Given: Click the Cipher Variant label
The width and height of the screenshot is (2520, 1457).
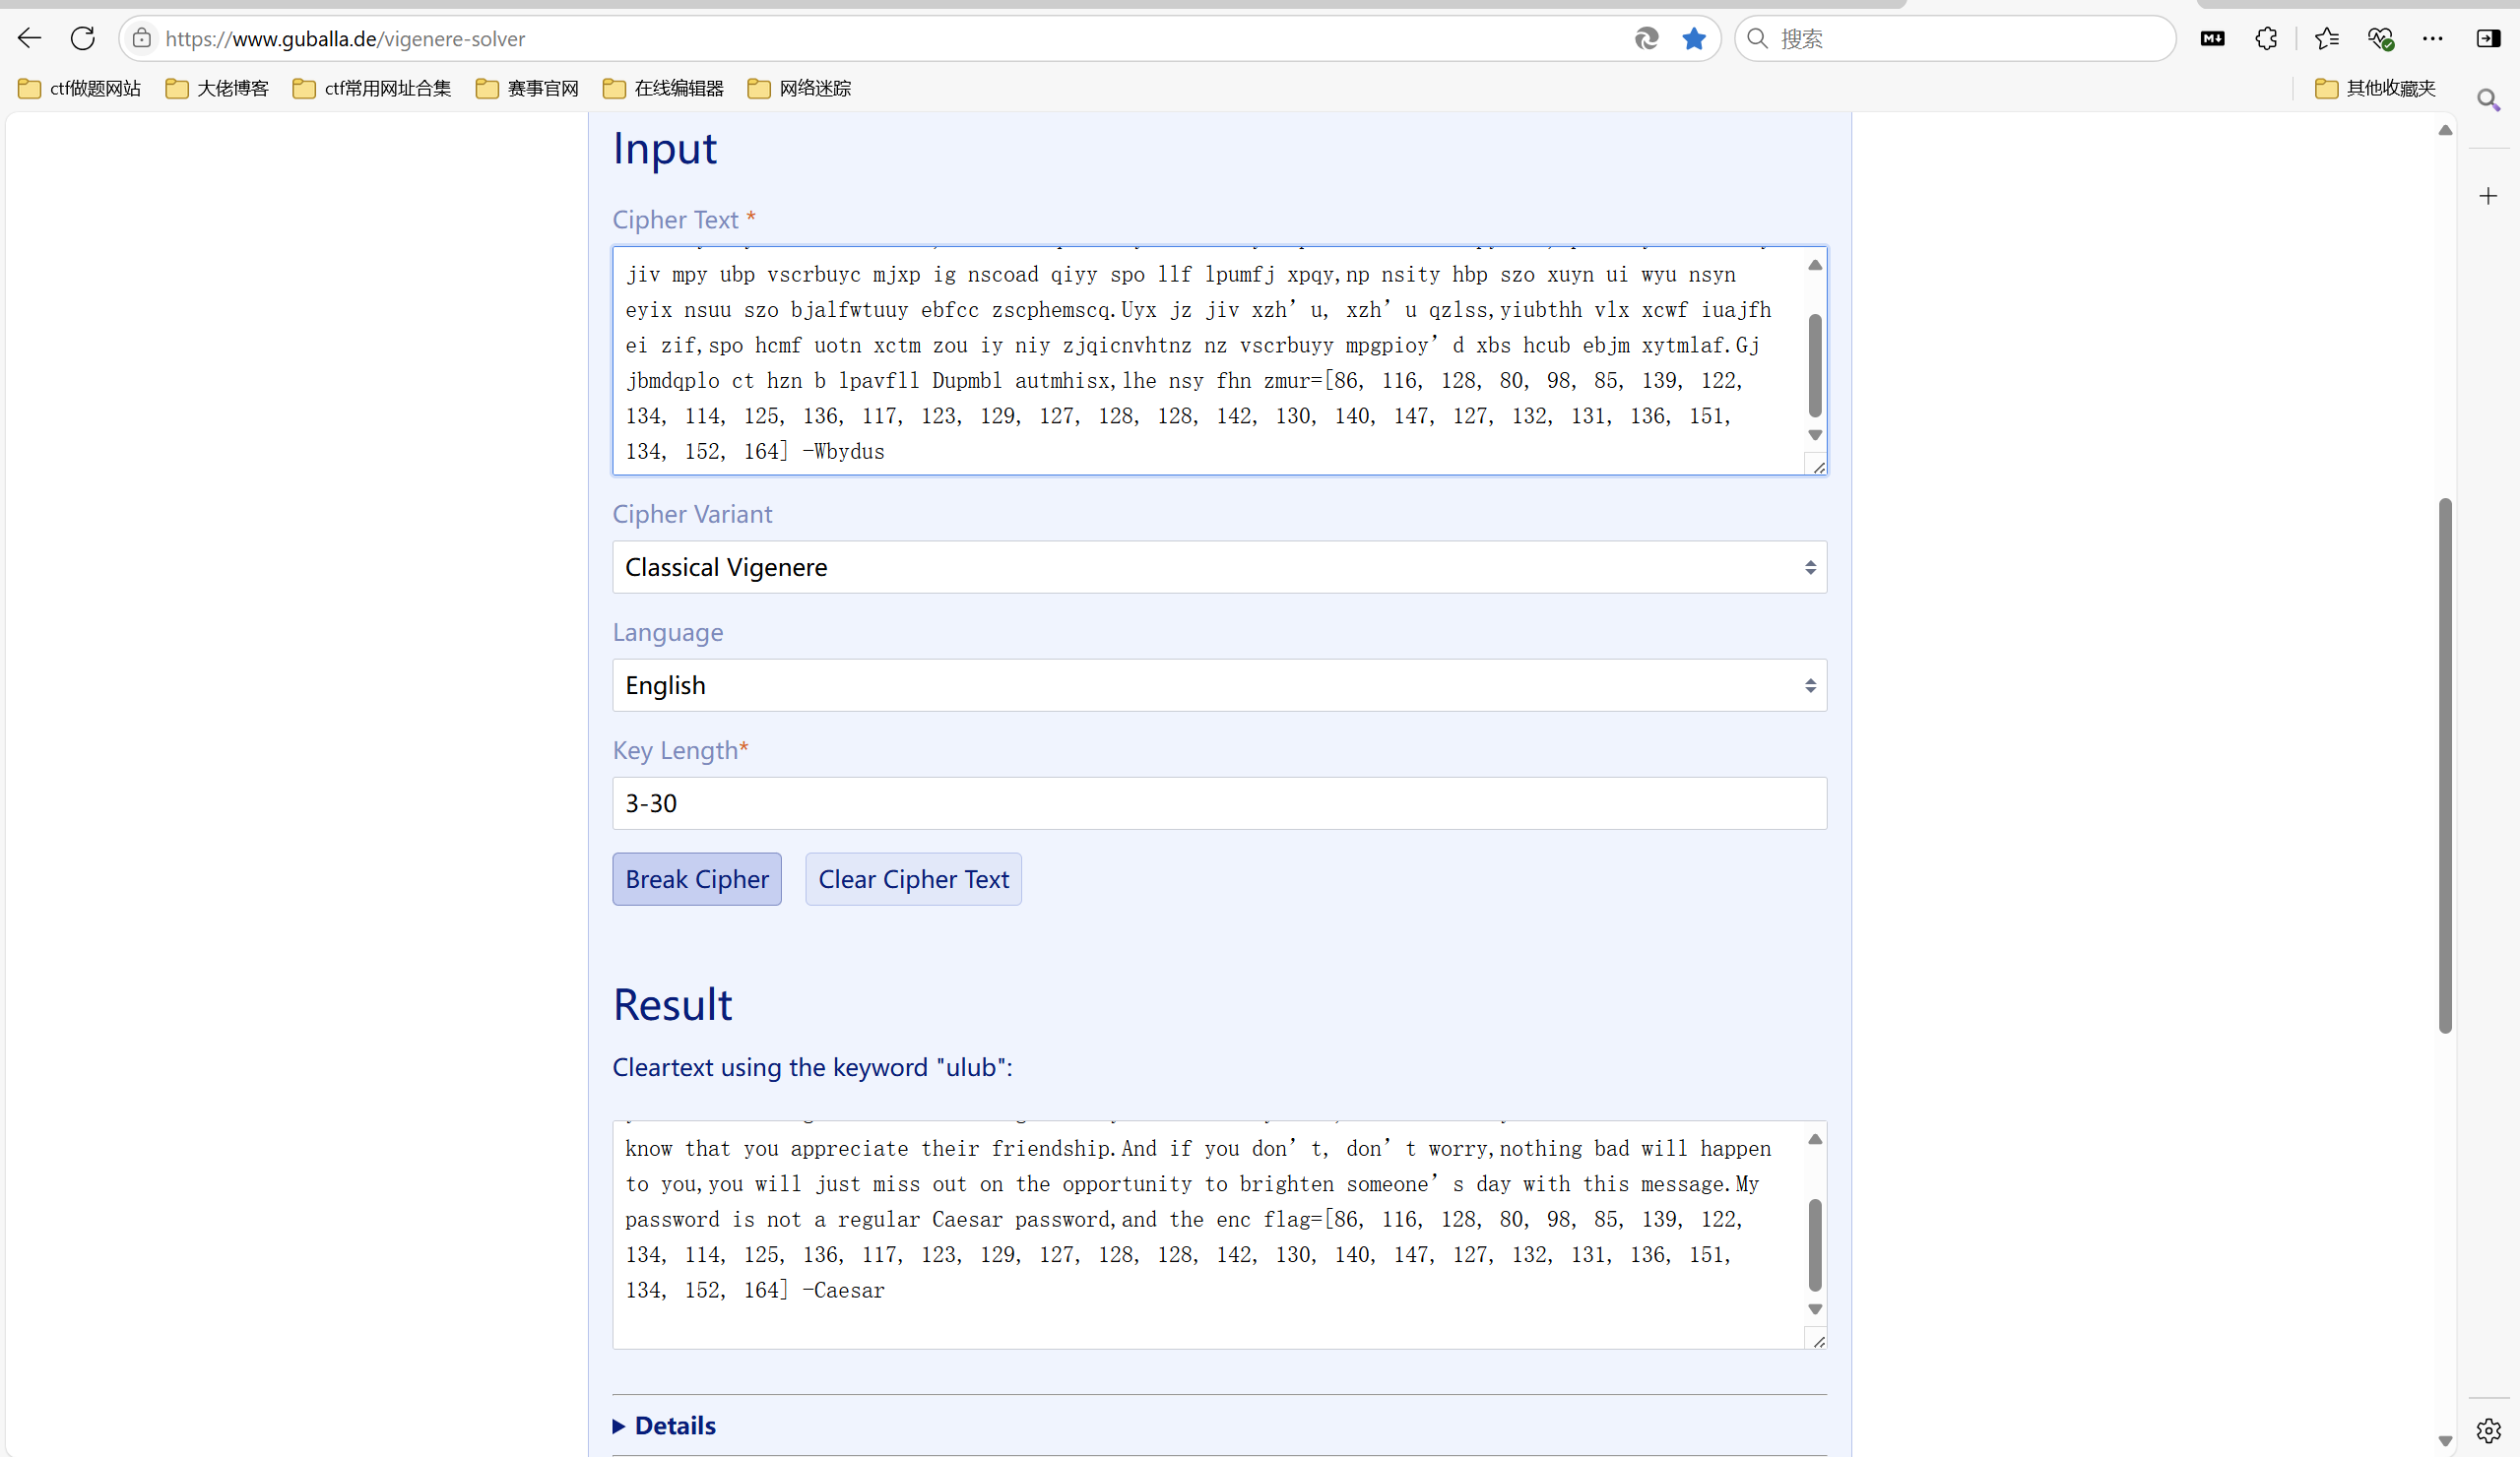Looking at the screenshot, I should click(692, 514).
